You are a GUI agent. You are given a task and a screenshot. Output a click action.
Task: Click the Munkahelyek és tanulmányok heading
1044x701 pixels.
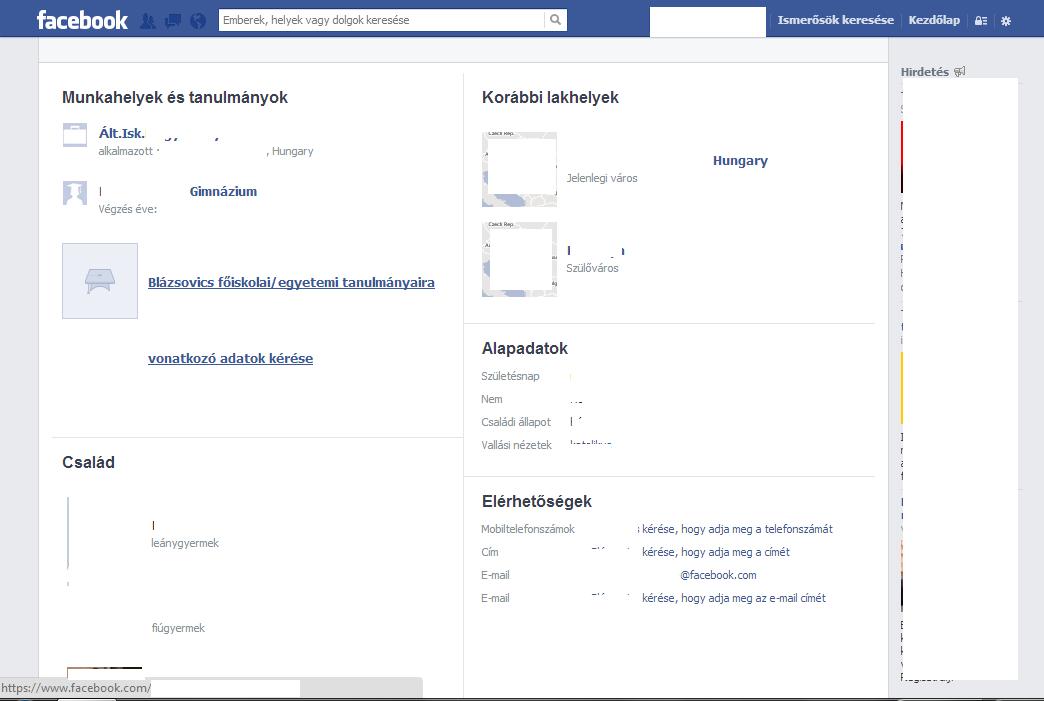pos(175,97)
